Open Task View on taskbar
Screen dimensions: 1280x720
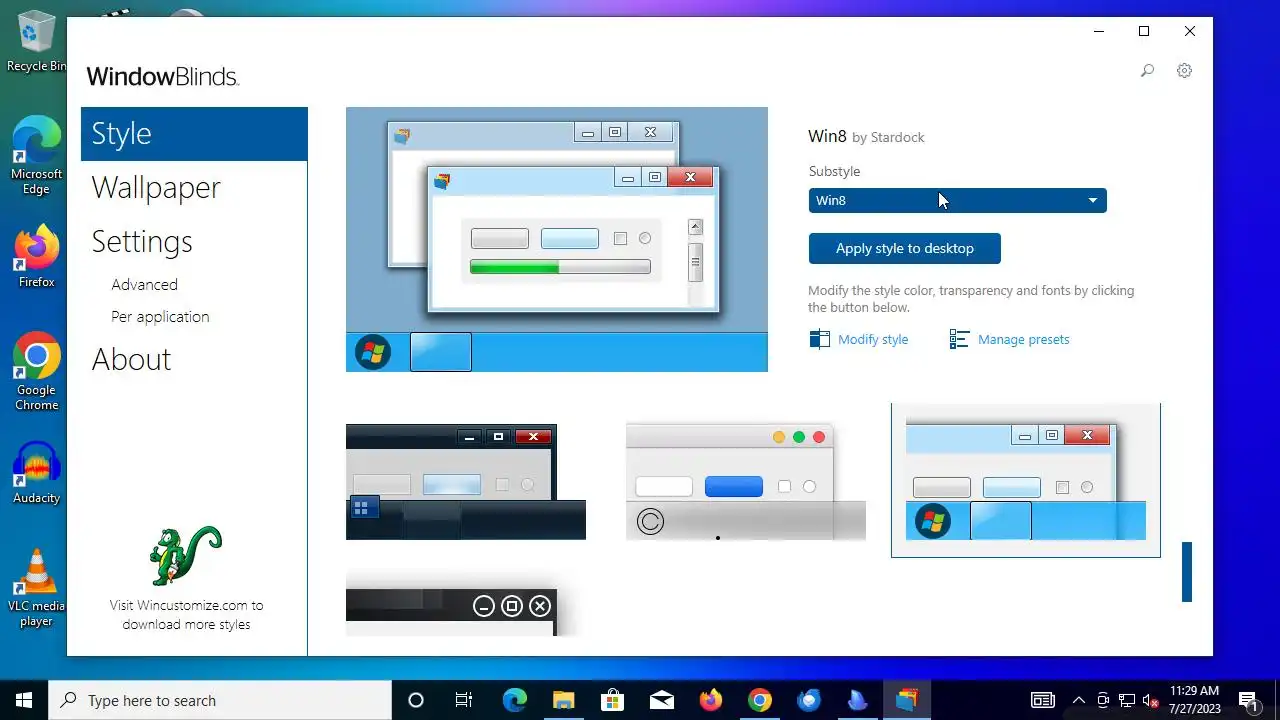click(x=464, y=700)
